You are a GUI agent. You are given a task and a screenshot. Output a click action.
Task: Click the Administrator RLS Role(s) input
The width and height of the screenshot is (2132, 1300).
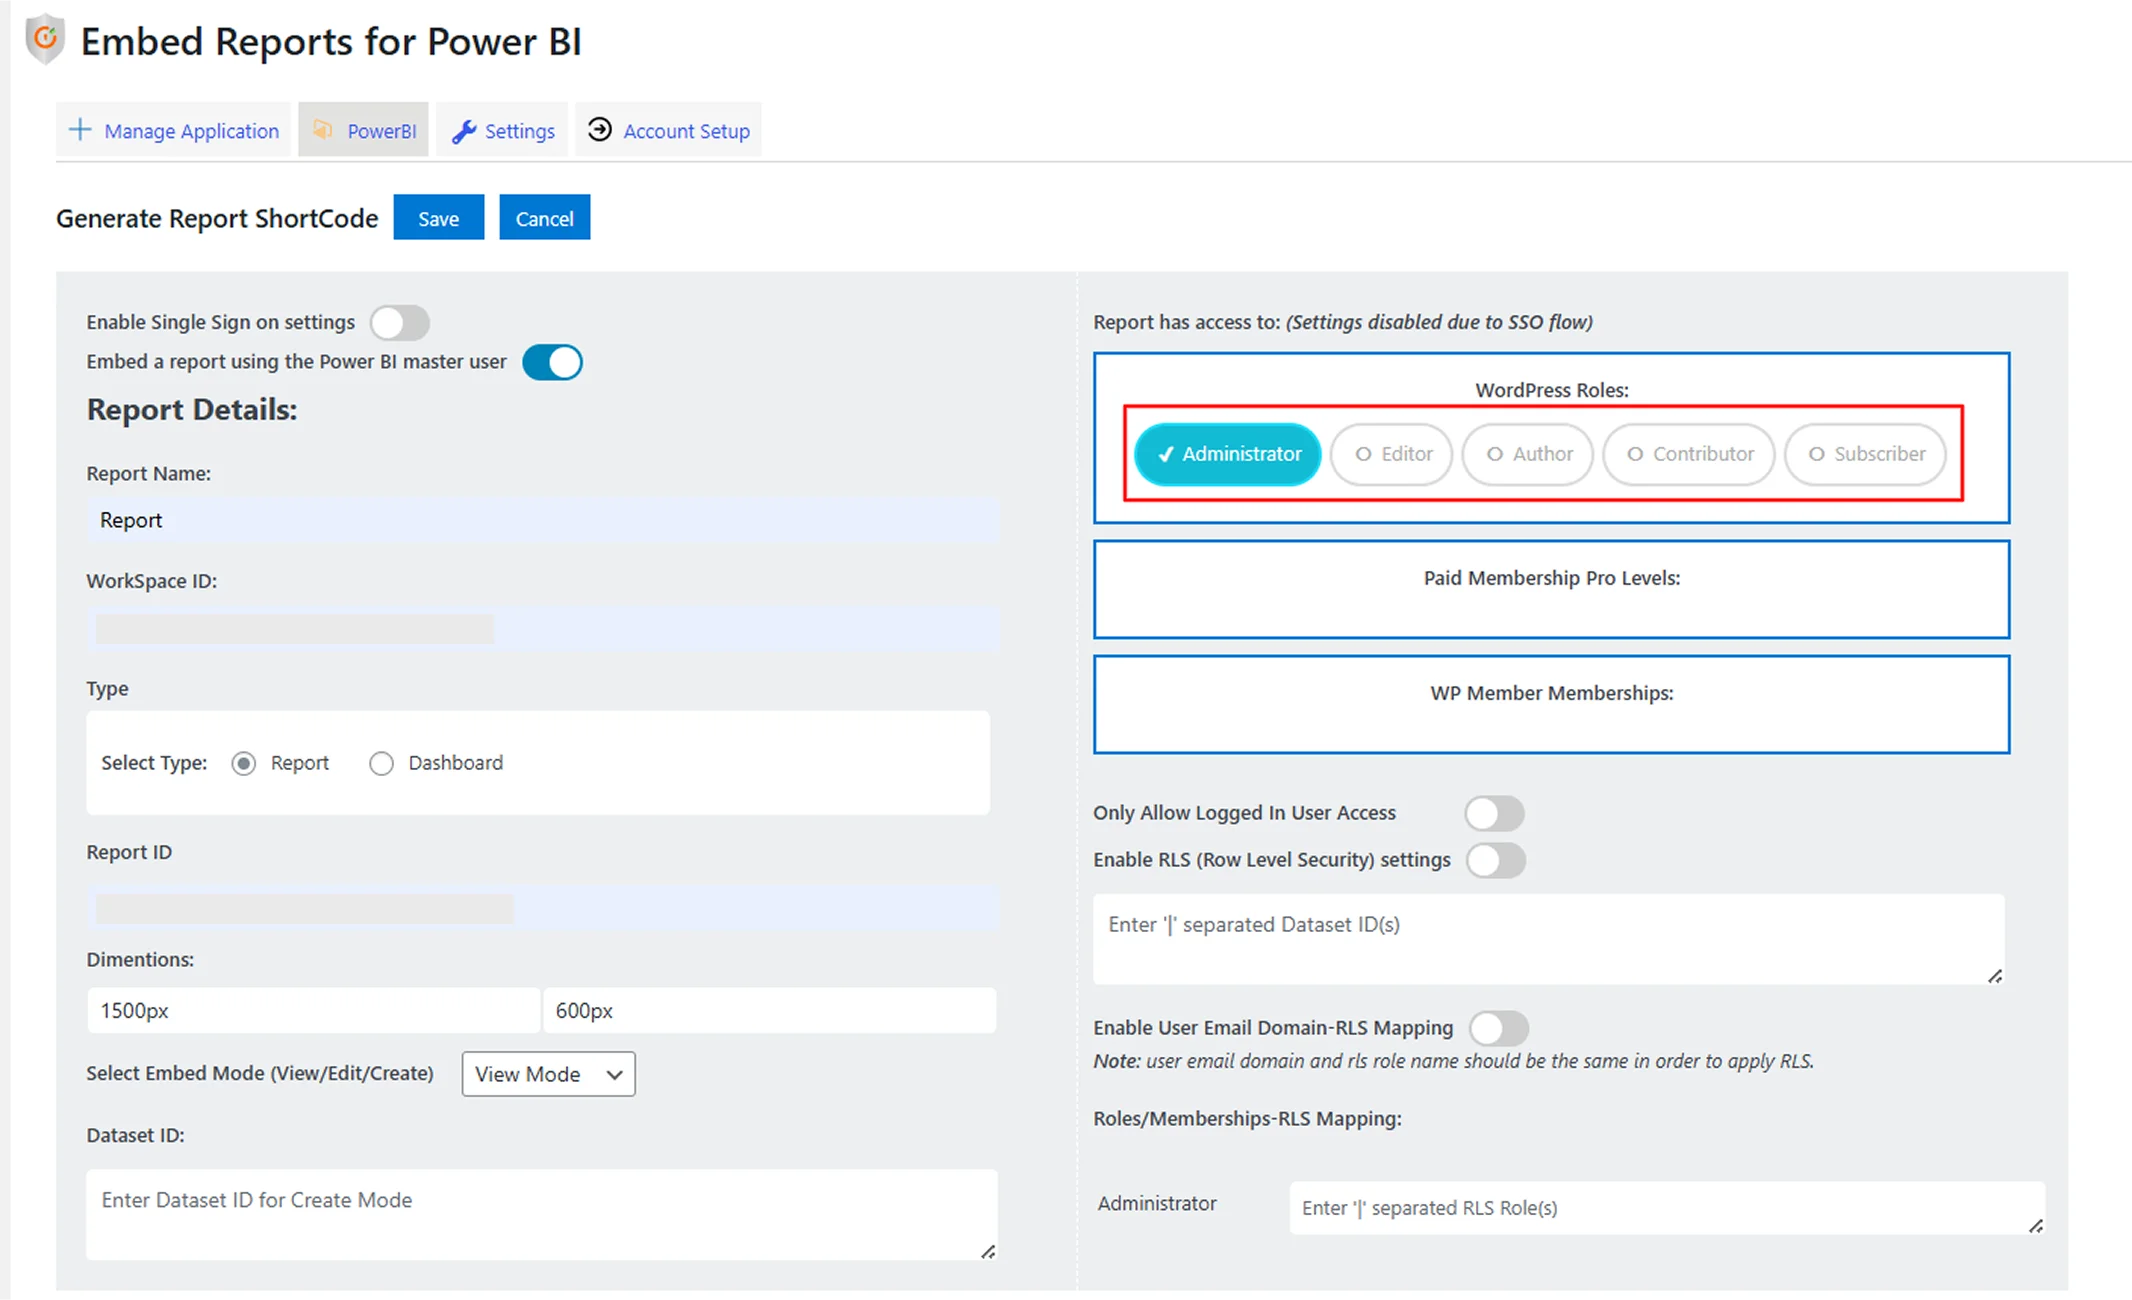click(x=1667, y=1208)
